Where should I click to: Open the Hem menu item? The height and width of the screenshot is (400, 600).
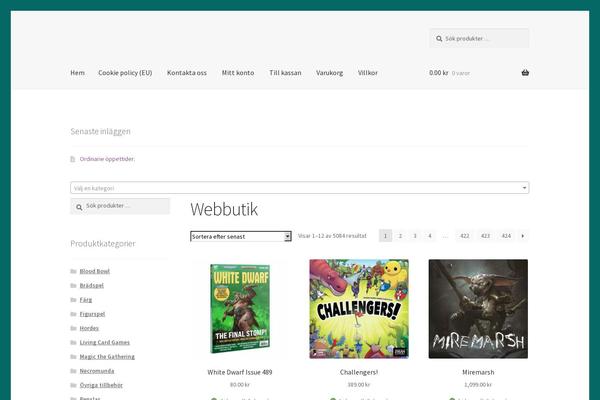point(78,73)
